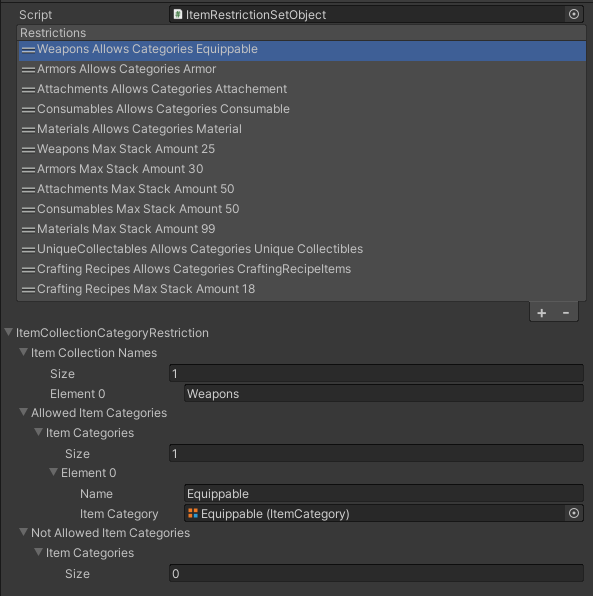
Task: Open object picker for Equippable Item Category
Action: (574, 514)
